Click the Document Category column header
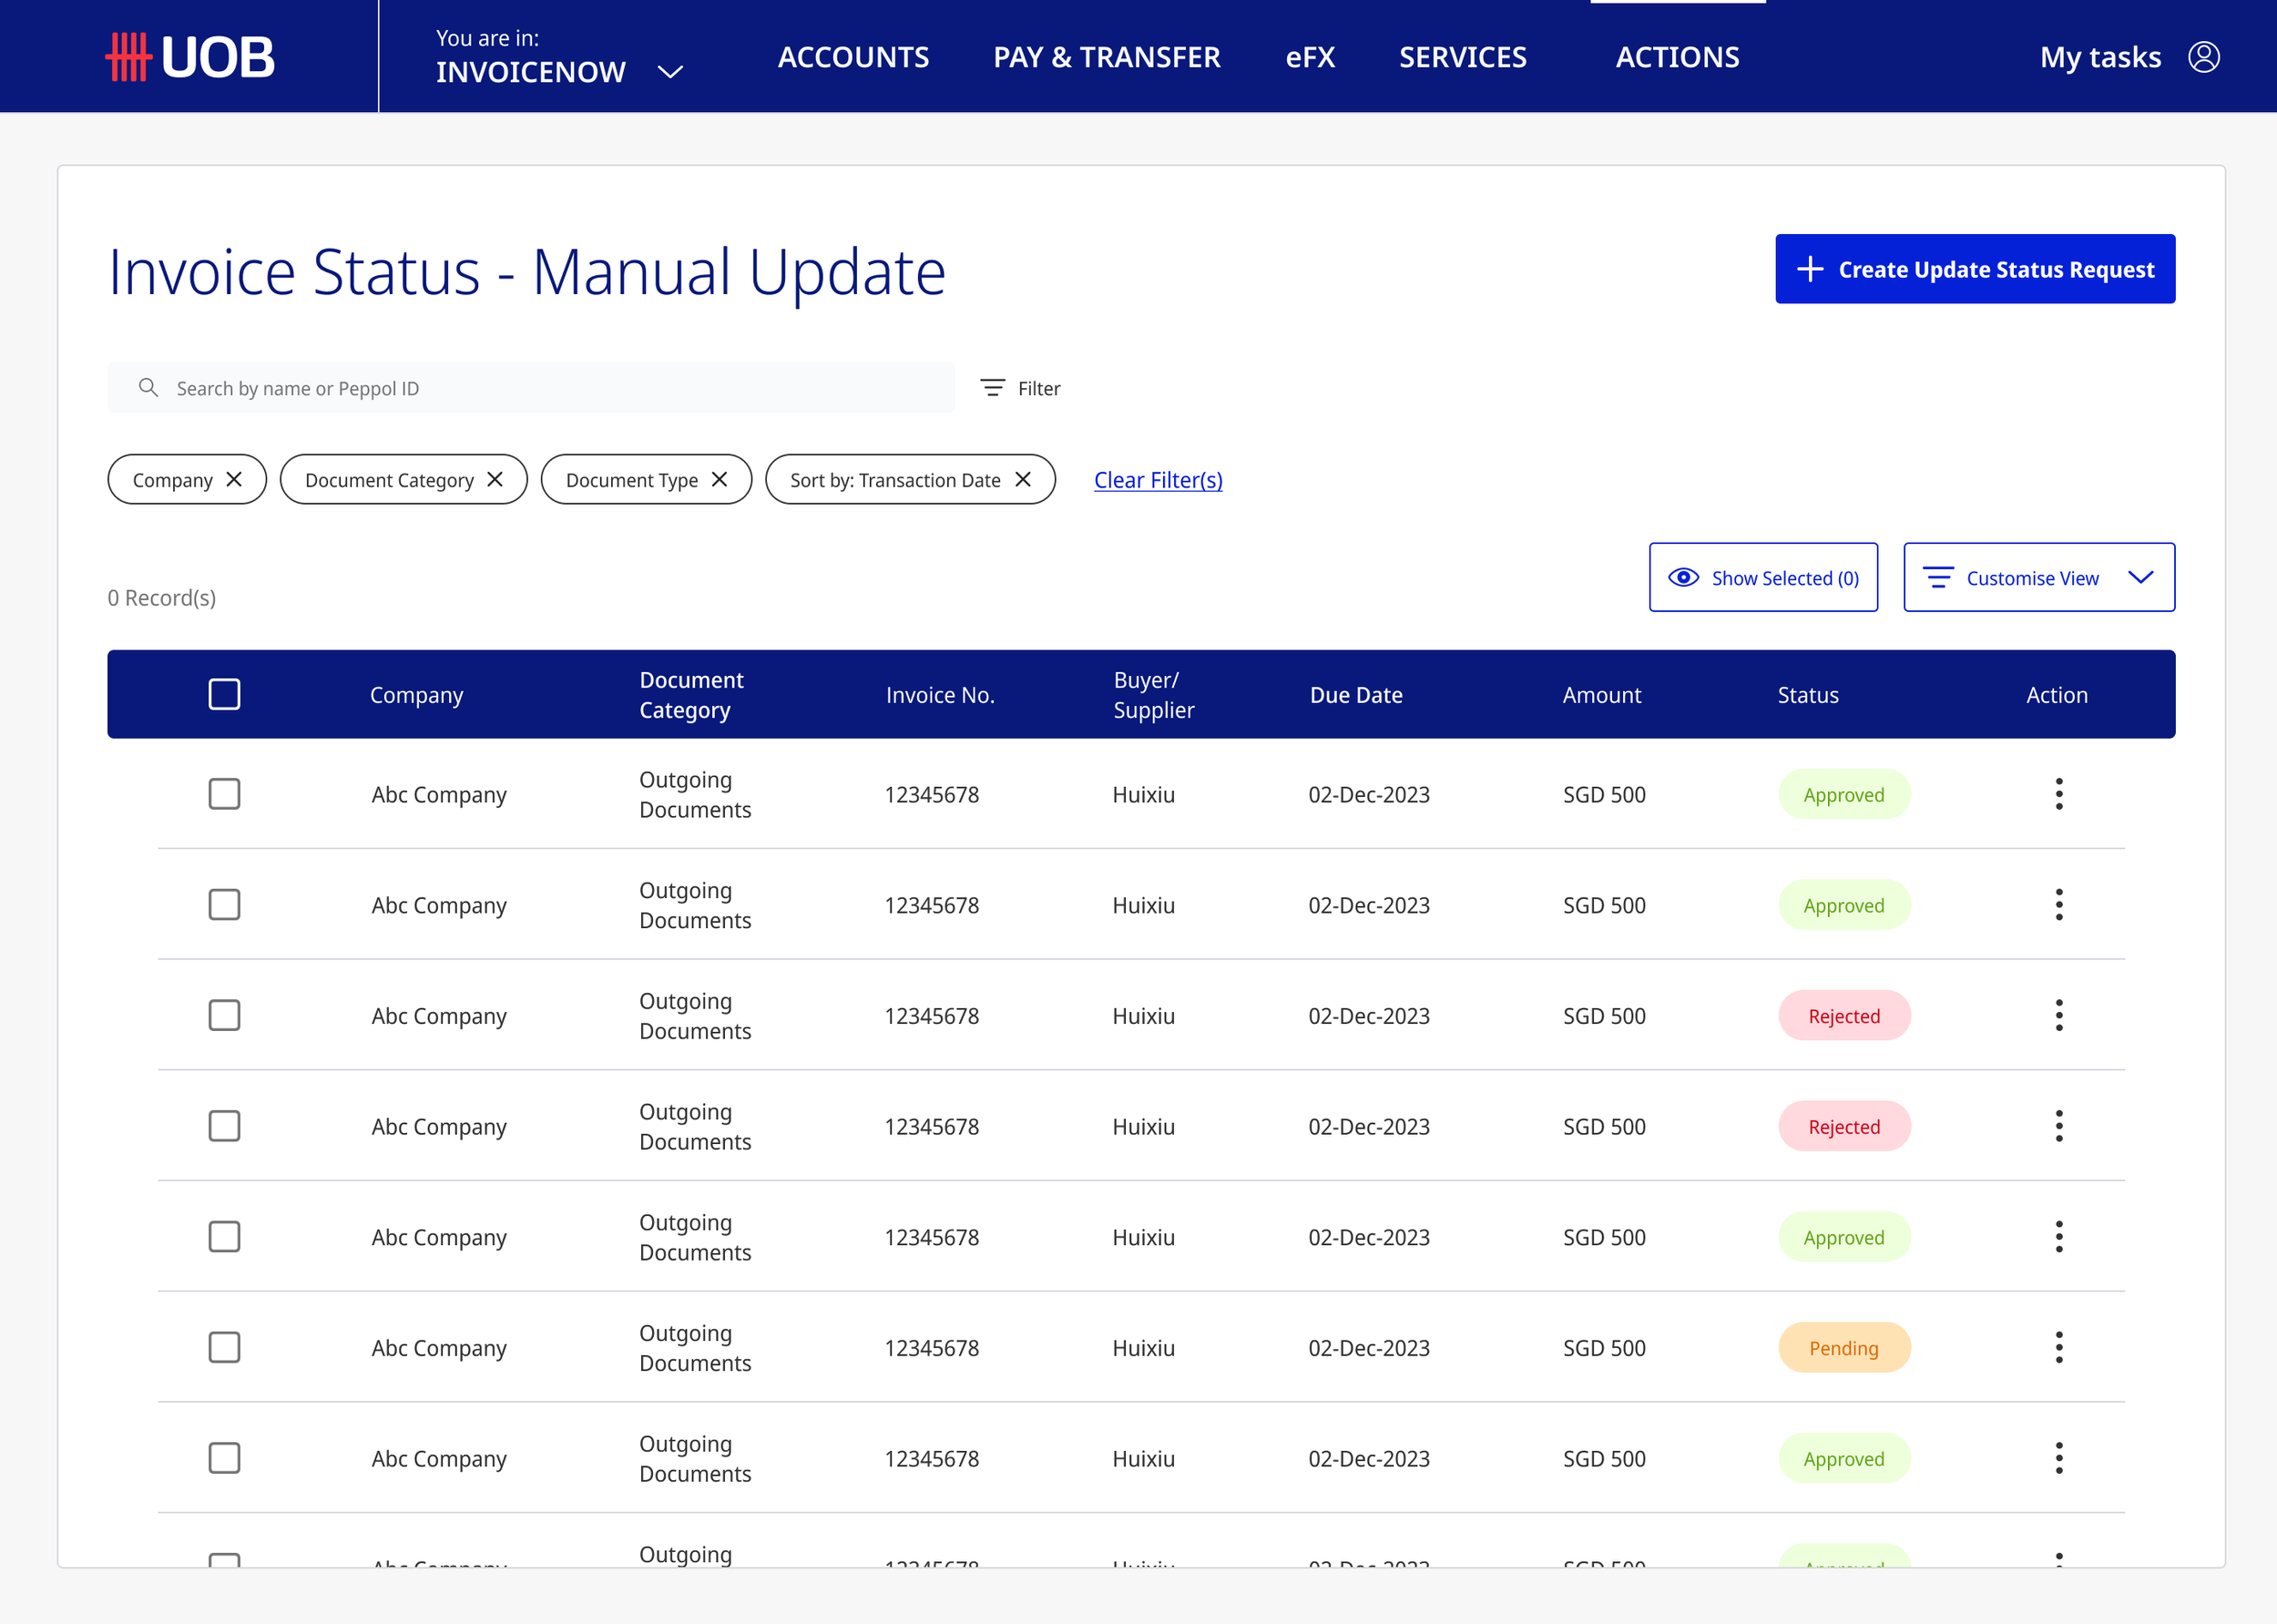 [x=691, y=695]
